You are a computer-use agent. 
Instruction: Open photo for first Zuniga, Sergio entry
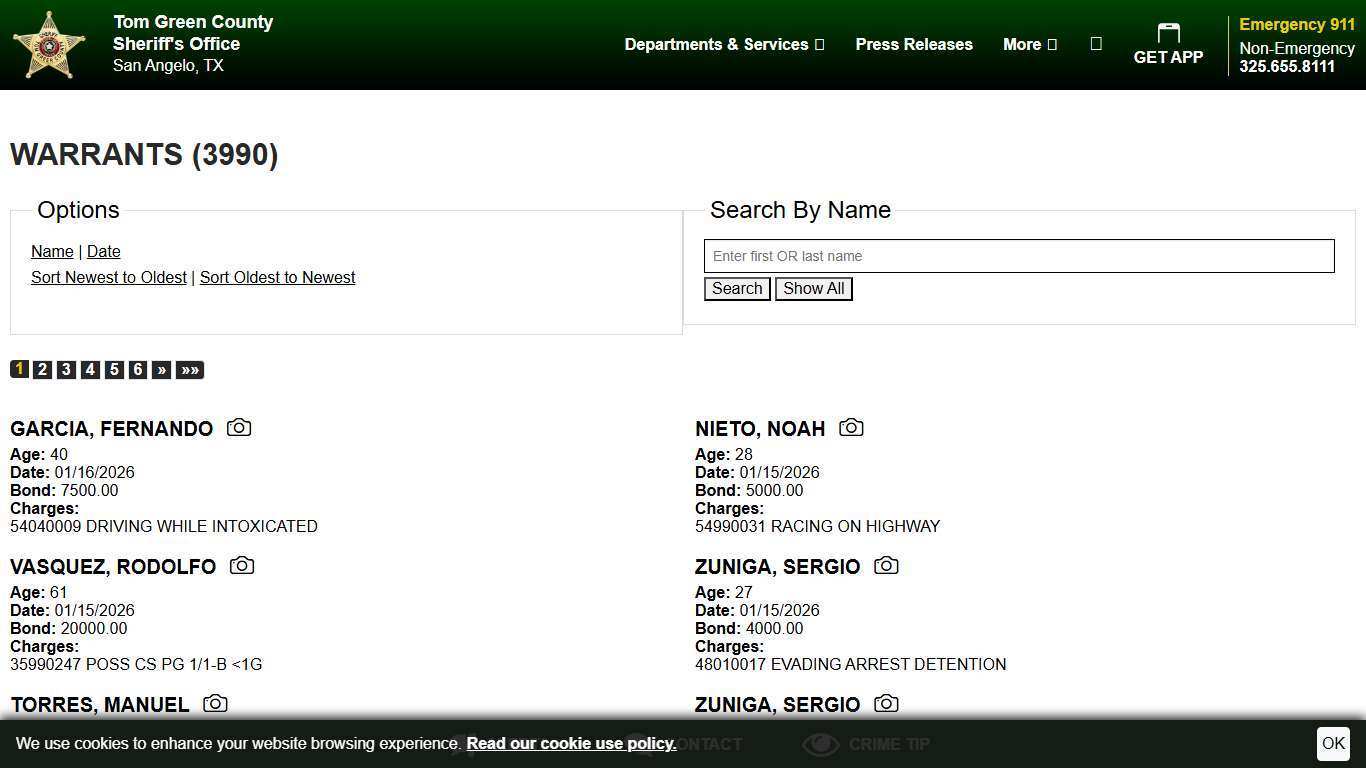pos(886,566)
